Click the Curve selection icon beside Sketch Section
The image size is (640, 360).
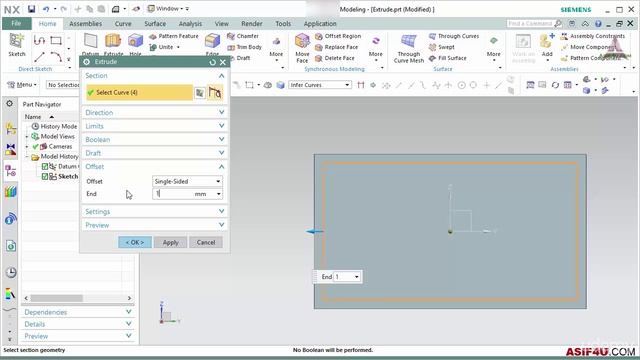point(215,93)
